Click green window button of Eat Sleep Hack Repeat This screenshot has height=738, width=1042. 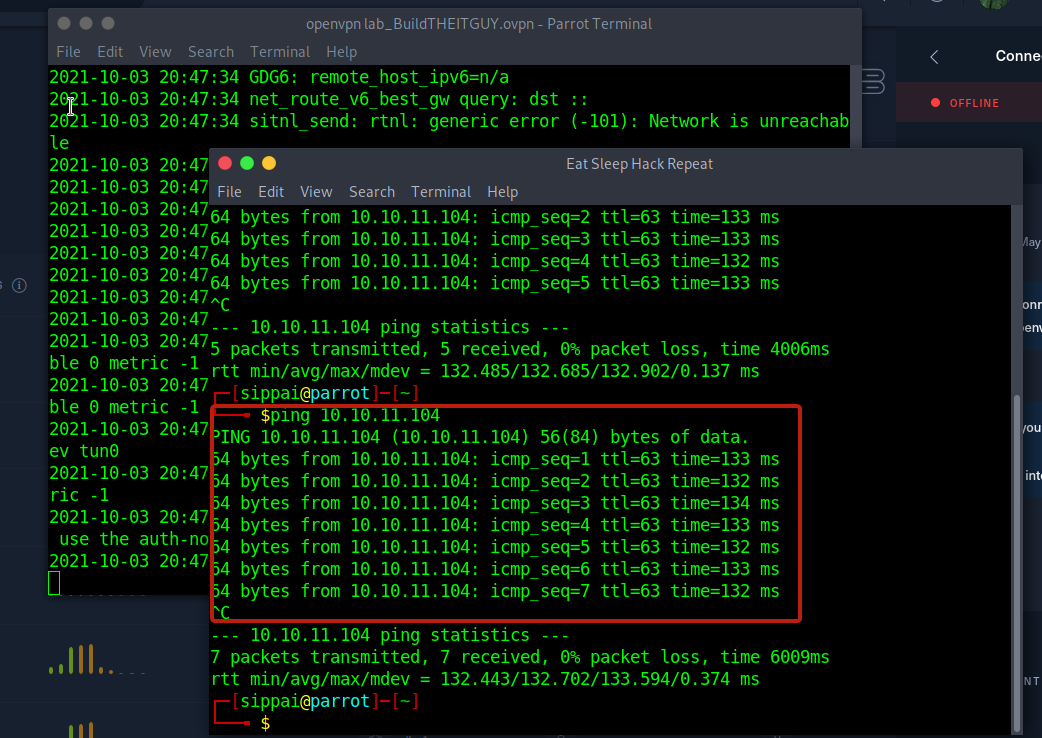(247, 163)
